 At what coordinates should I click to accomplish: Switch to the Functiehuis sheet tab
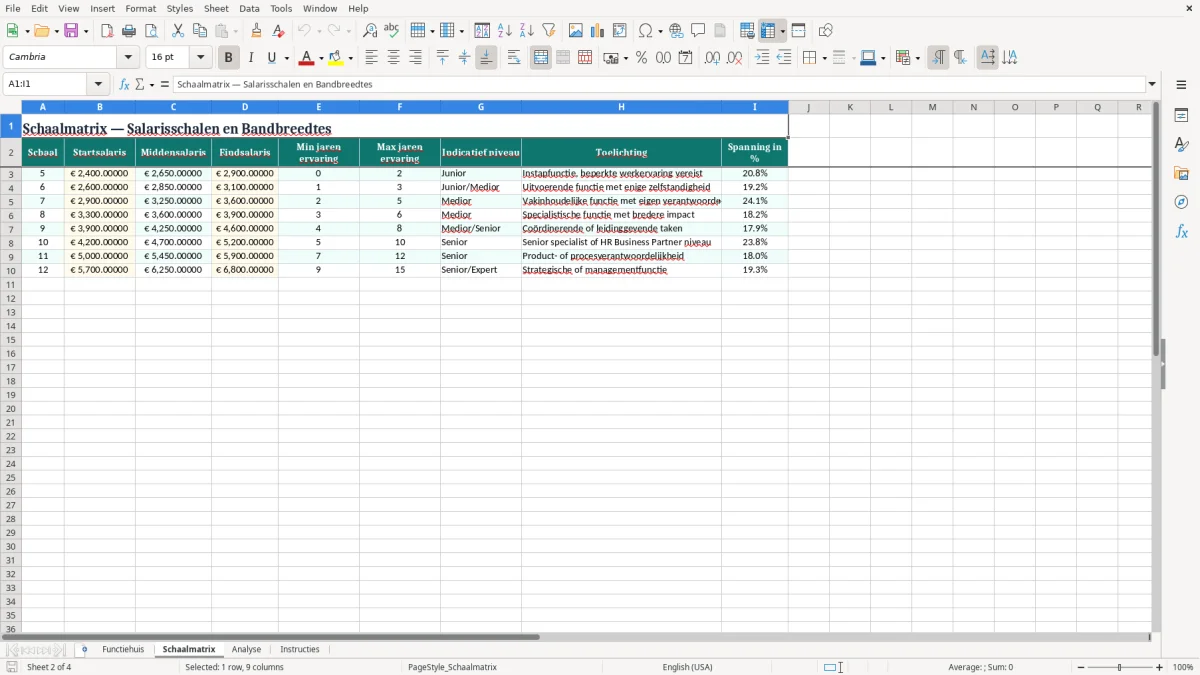coord(123,650)
